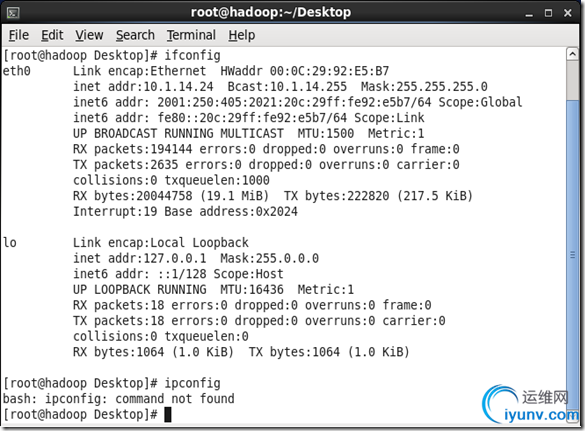This screenshot has height=431, width=585.
Task: Open the Edit menu
Action: 52,35
